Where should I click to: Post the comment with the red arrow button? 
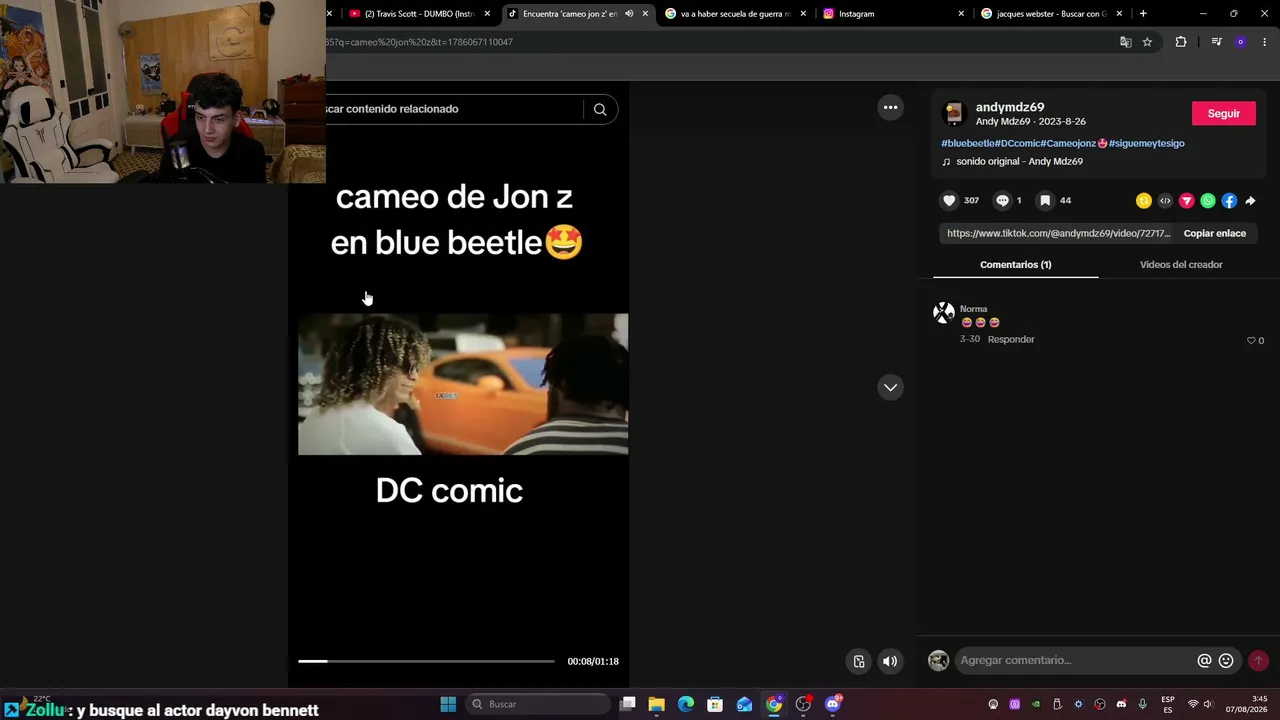(1258, 661)
